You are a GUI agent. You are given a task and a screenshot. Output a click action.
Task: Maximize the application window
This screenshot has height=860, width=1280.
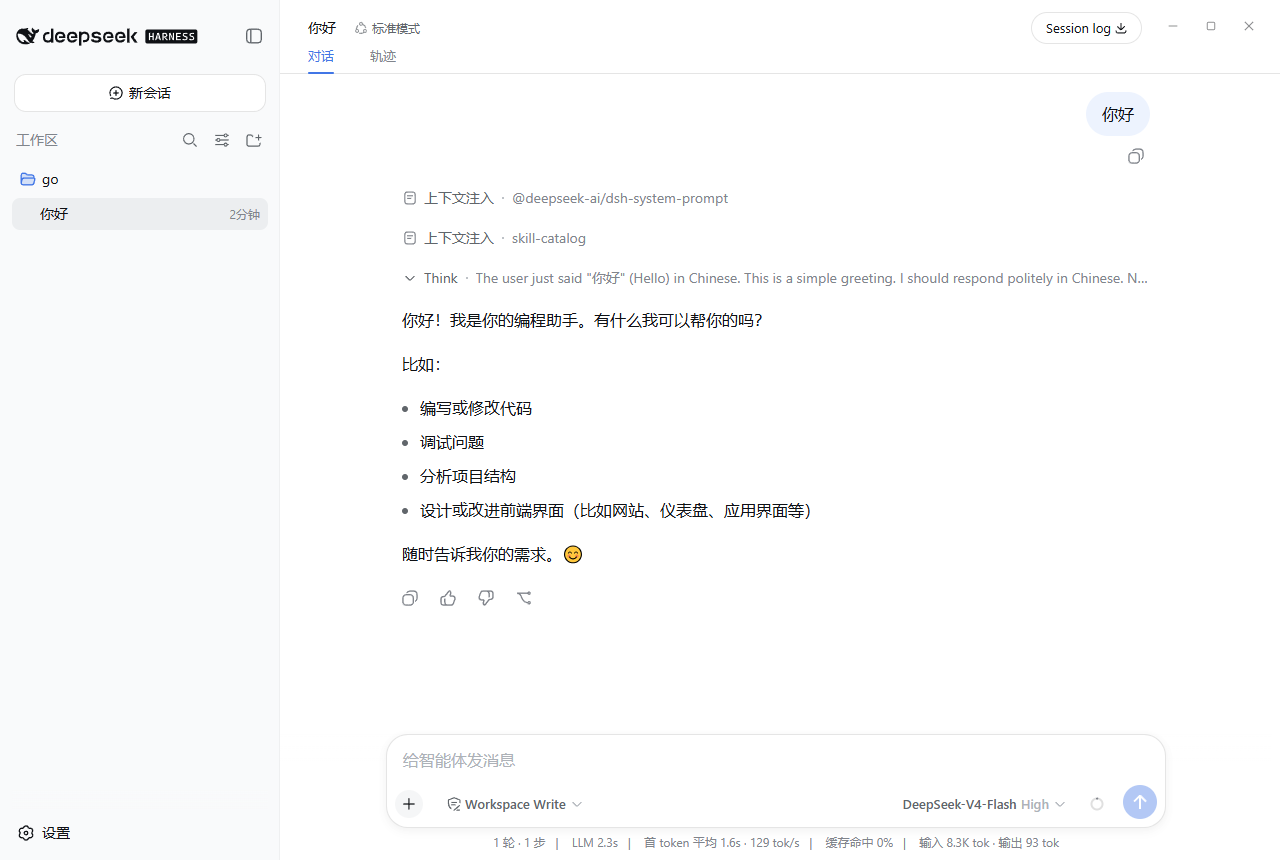[1211, 26]
